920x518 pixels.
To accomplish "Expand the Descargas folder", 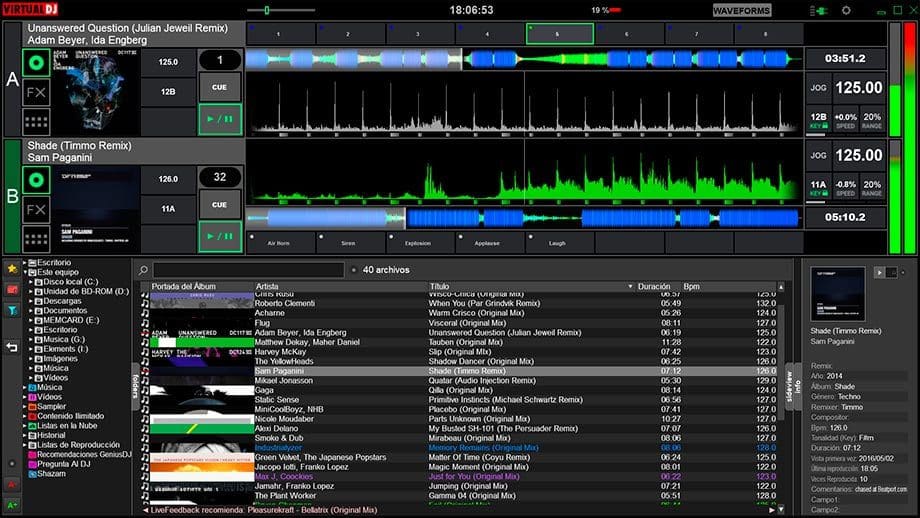I will pyautogui.click(x=31, y=301).
